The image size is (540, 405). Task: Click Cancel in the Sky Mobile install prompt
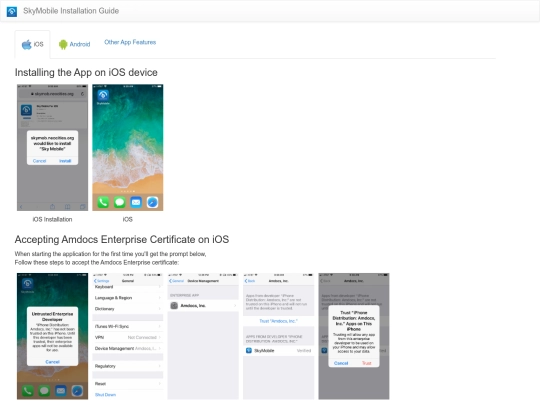[39, 161]
